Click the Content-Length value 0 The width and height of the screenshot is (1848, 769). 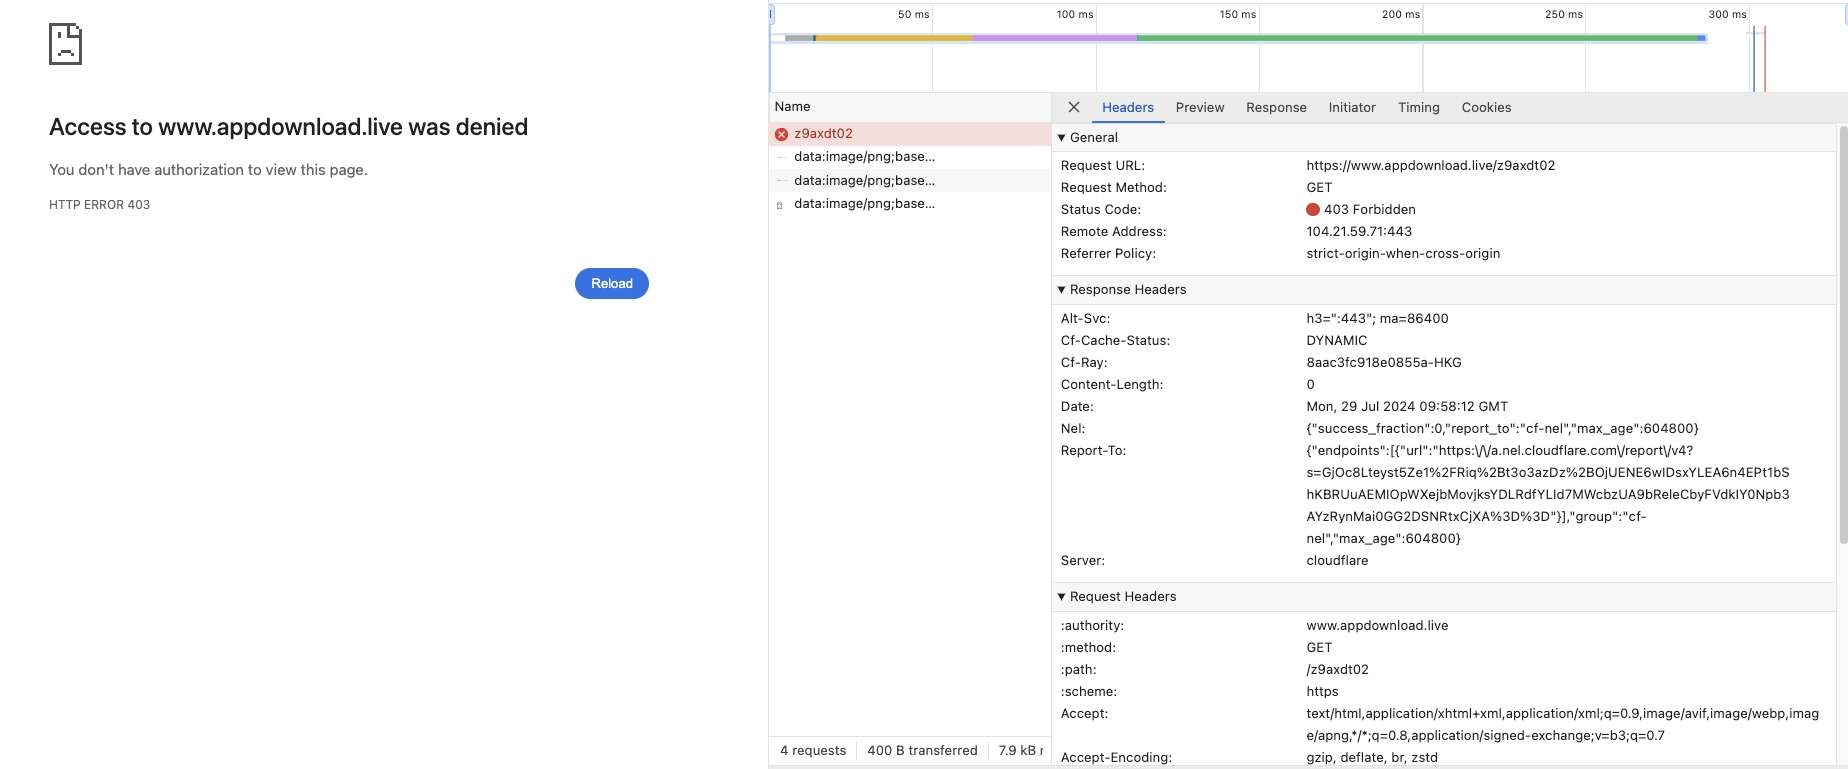[x=1310, y=385]
